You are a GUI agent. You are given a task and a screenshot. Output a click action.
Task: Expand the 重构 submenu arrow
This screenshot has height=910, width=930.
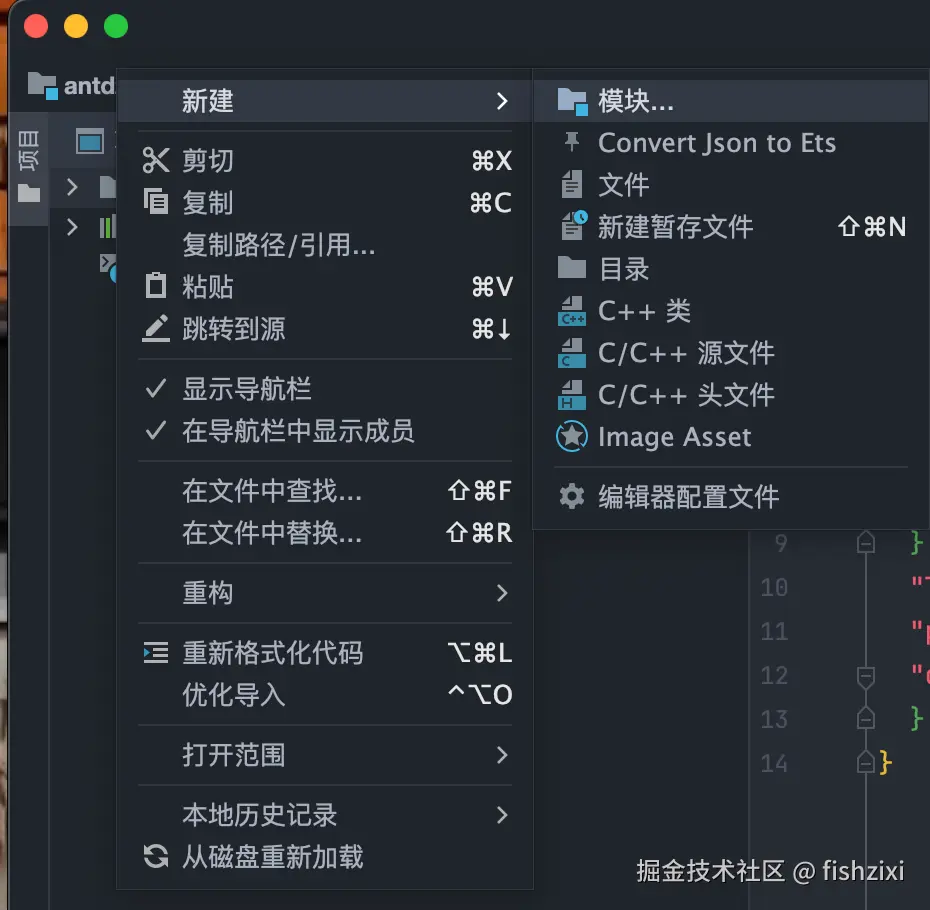pos(502,593)
